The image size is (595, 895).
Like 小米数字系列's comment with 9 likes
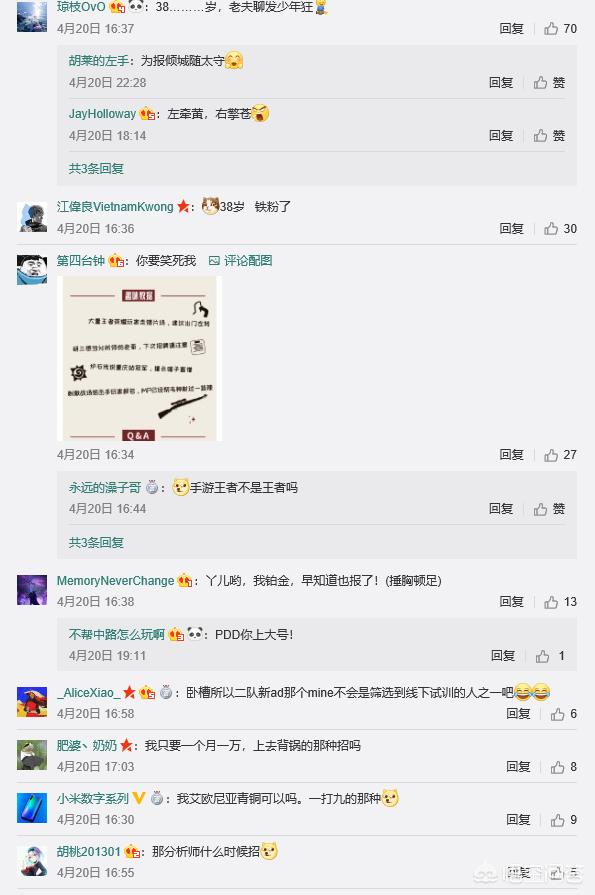(564, 820)
